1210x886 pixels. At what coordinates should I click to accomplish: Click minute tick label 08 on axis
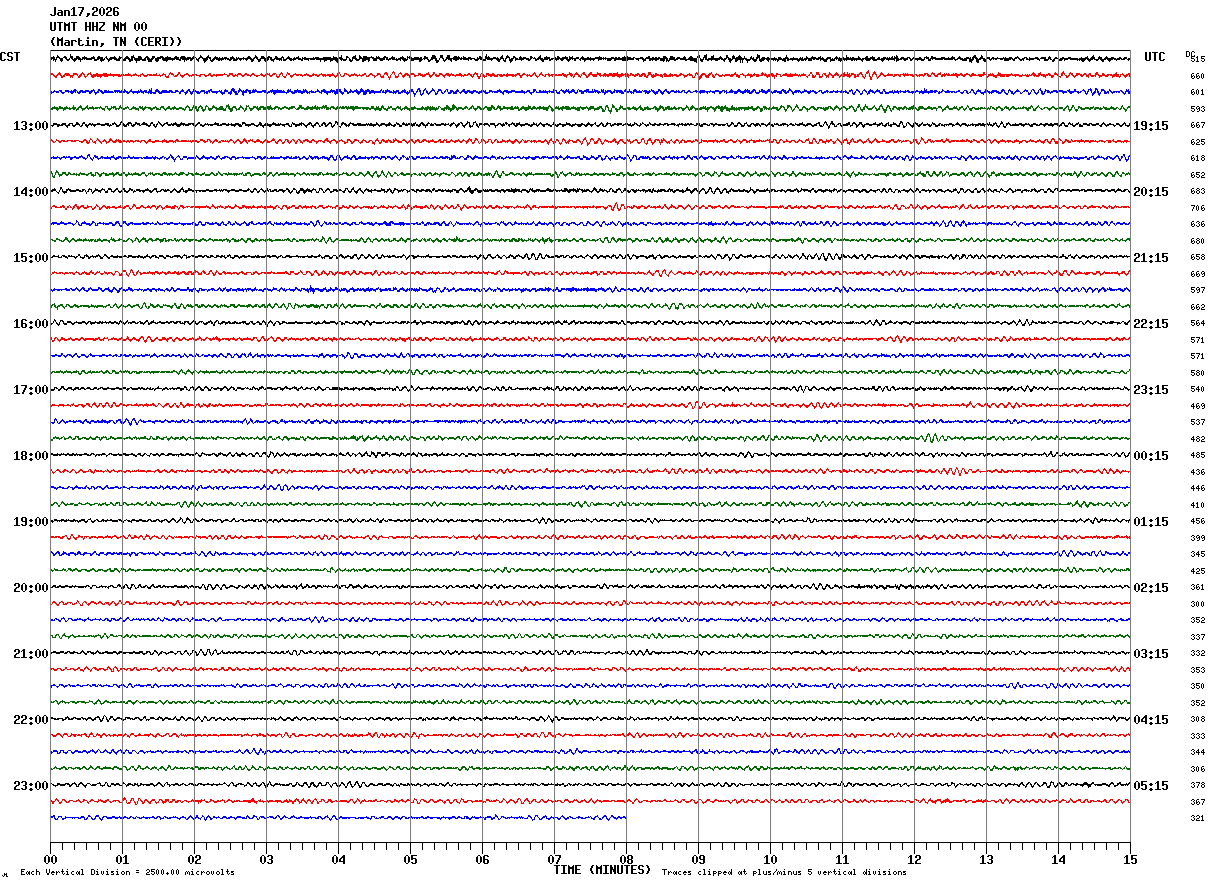click(x=626, y=859)
